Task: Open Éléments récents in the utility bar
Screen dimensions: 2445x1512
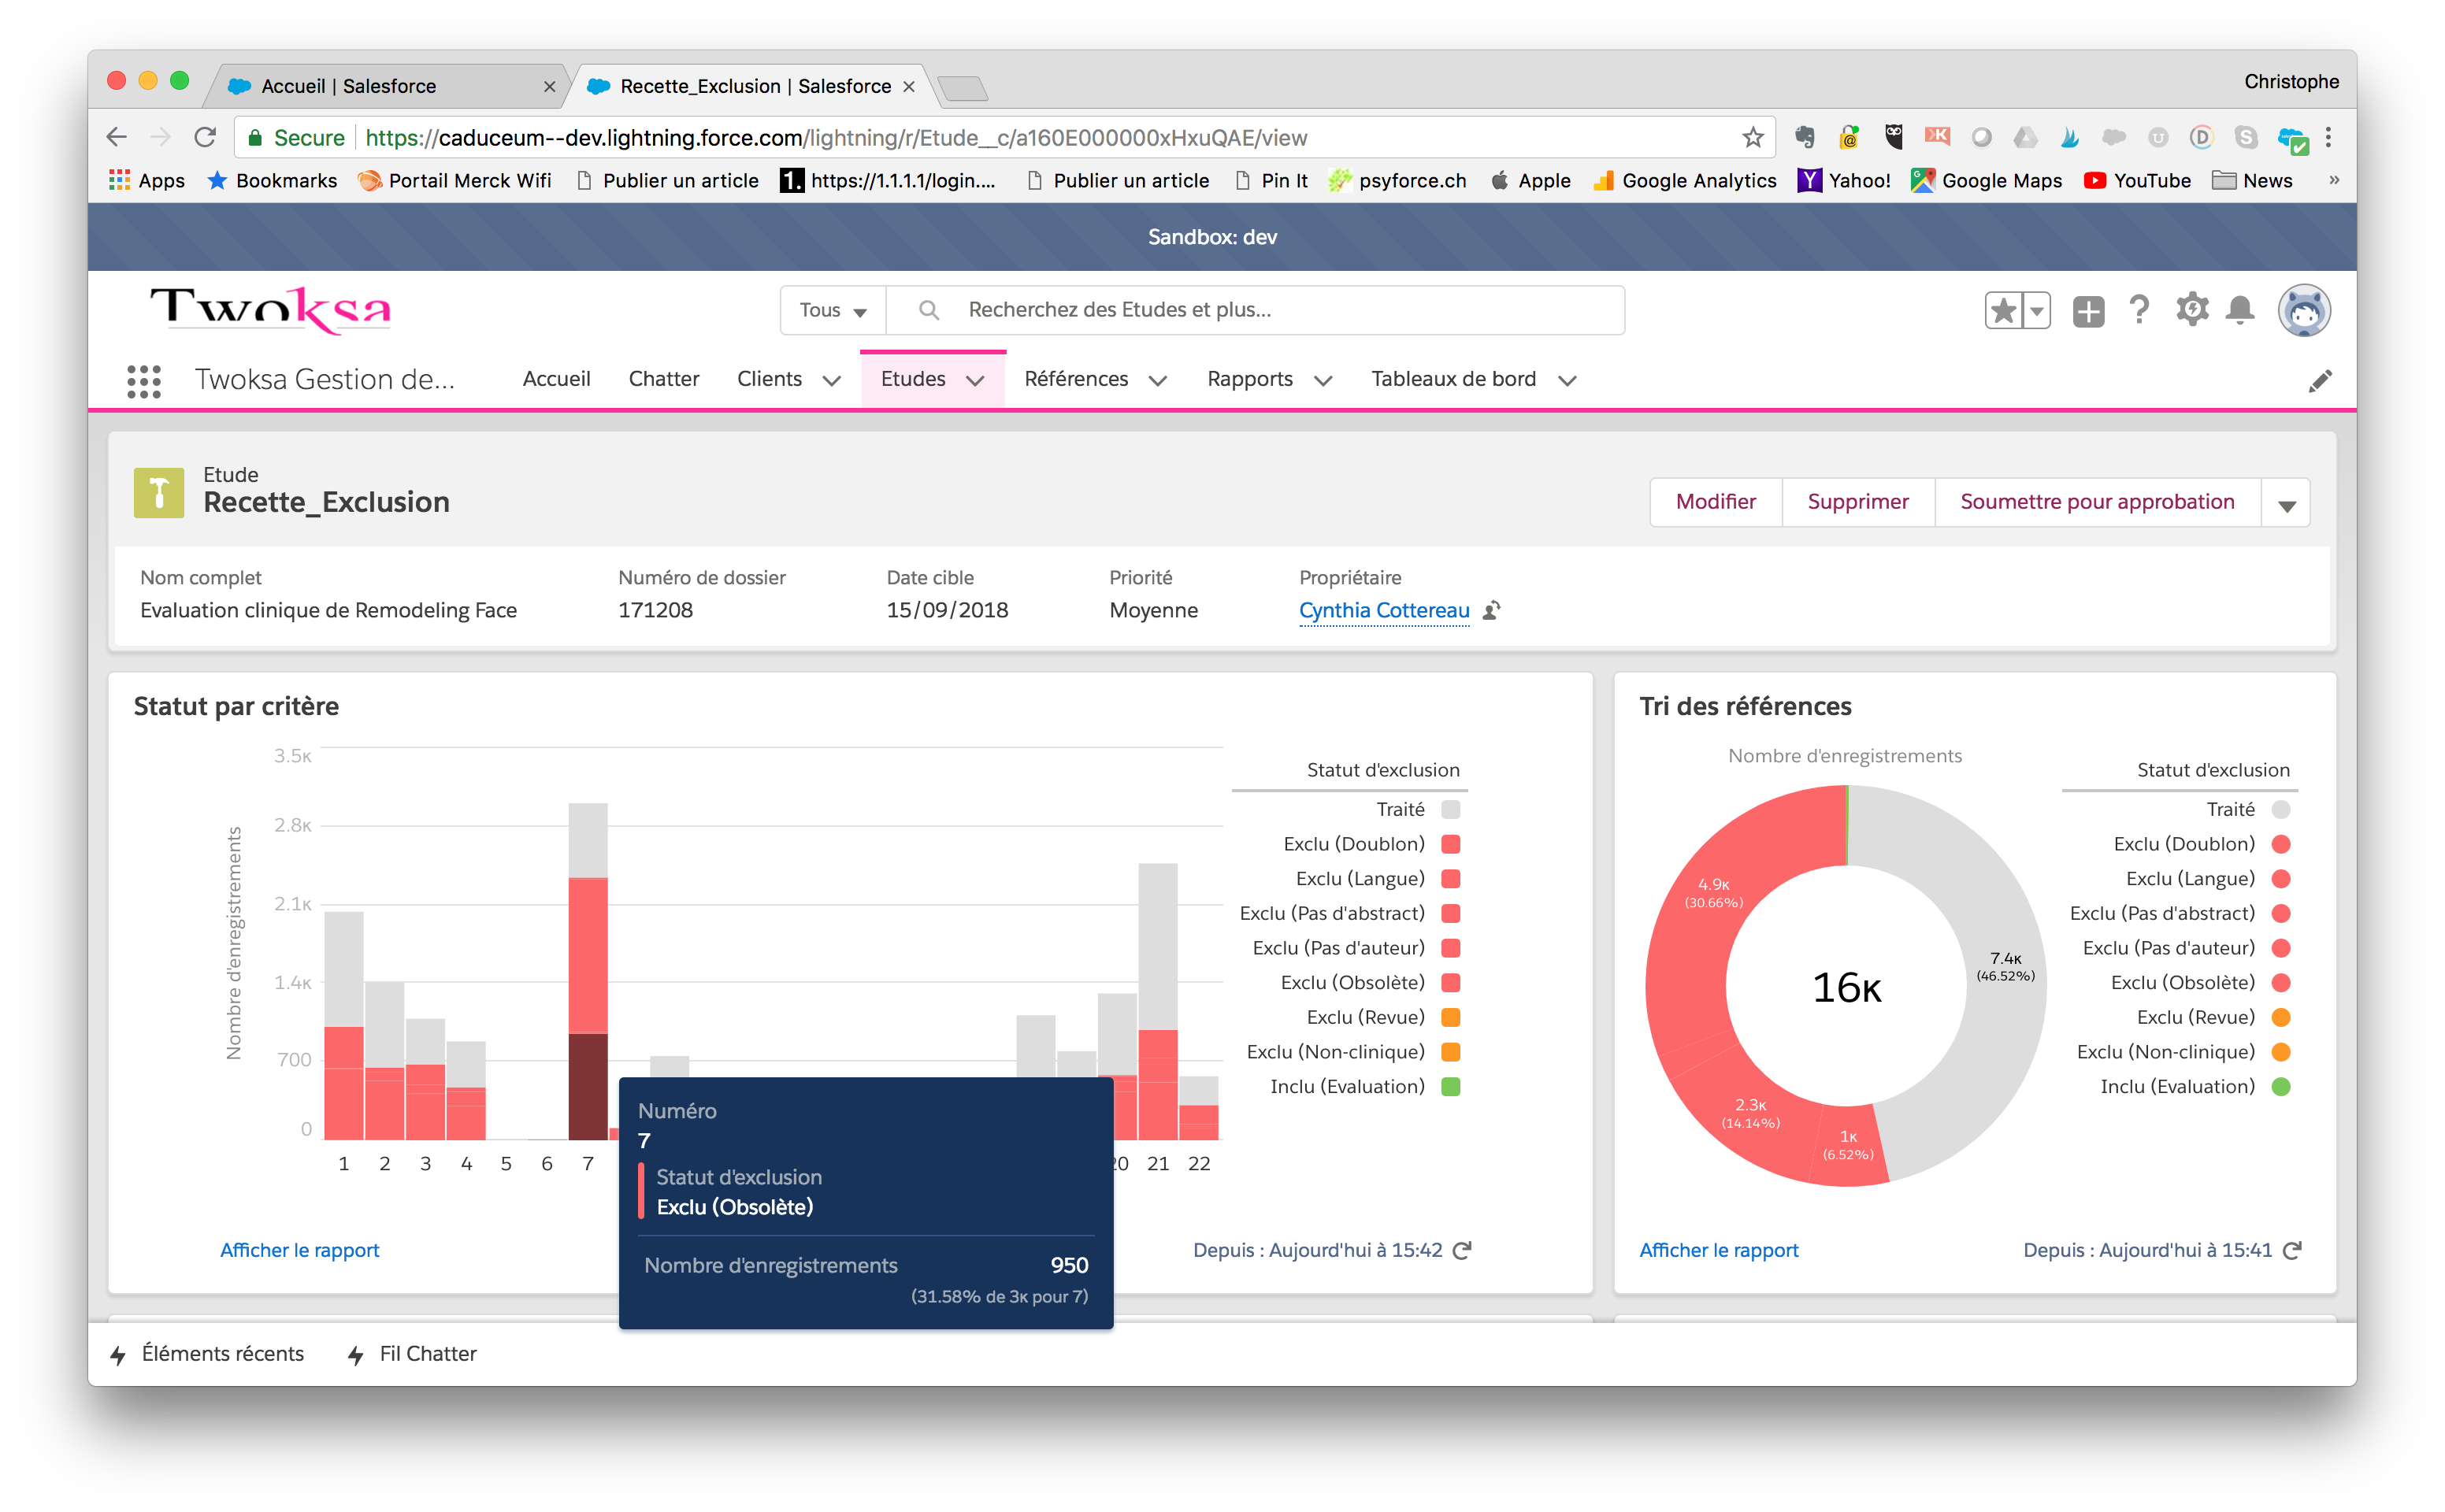Action: click(x=207, y=1354)
